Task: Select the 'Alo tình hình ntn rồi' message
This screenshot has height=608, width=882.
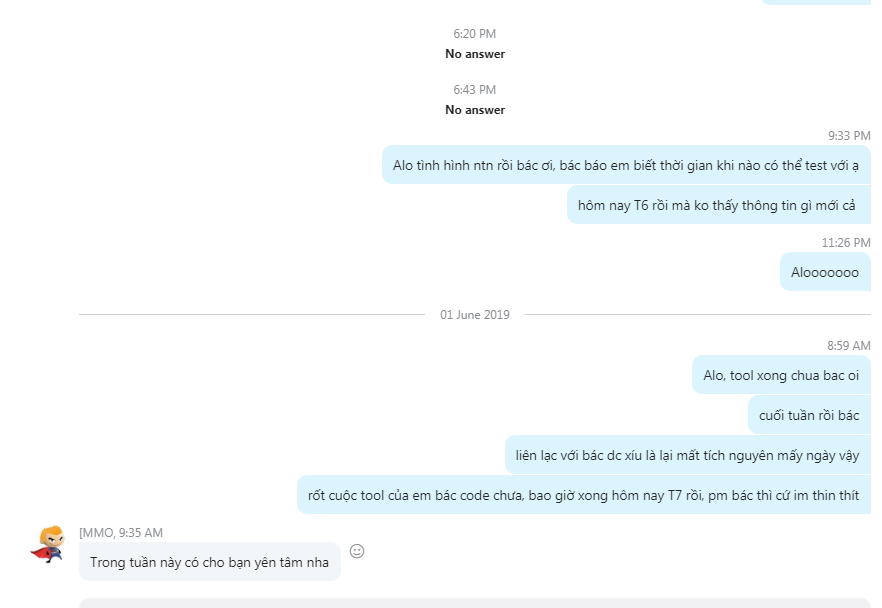Action: pyautogui.click(x=626, y=165)
